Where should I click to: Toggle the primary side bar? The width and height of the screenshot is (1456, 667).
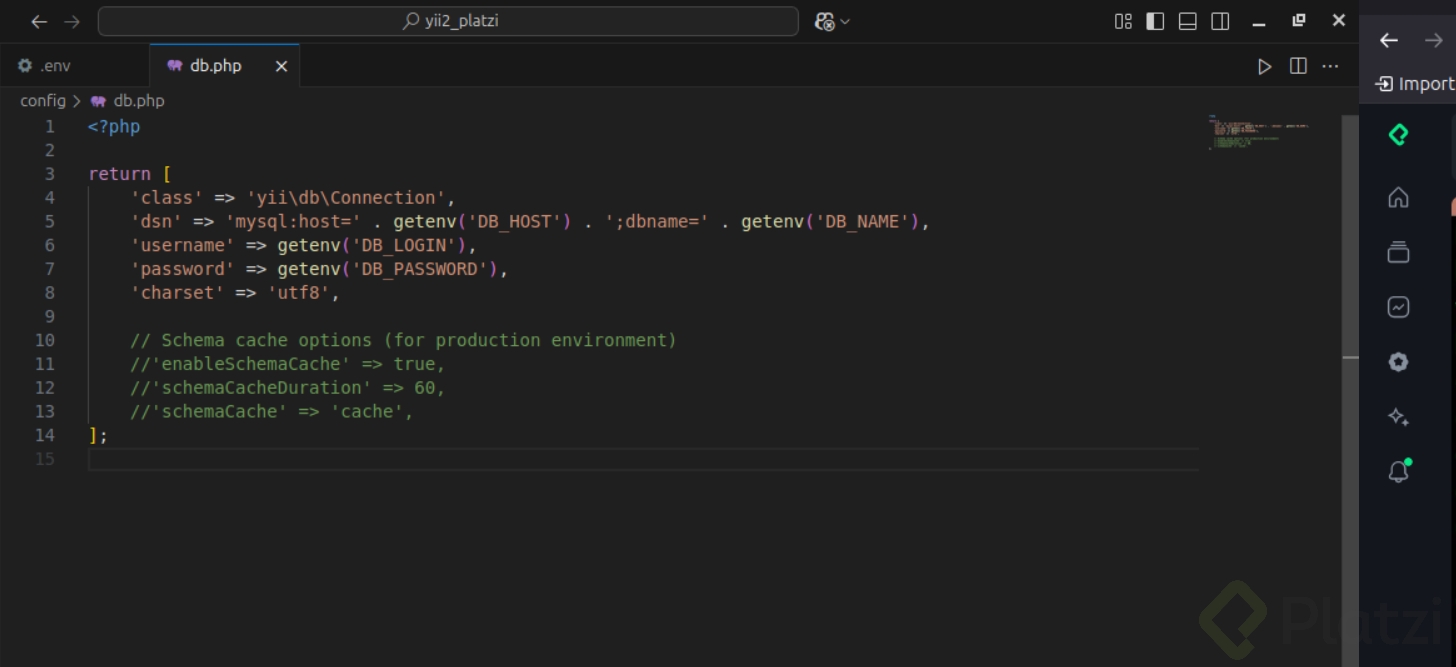[1155, 21]
